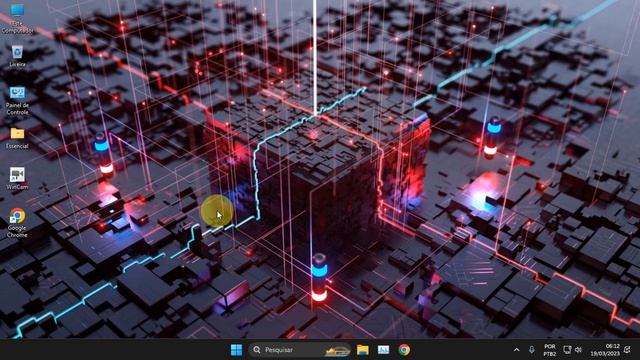Open POR PTB2 language switcher
Viewport: 640px width, 360px height.
coord(550,350)
